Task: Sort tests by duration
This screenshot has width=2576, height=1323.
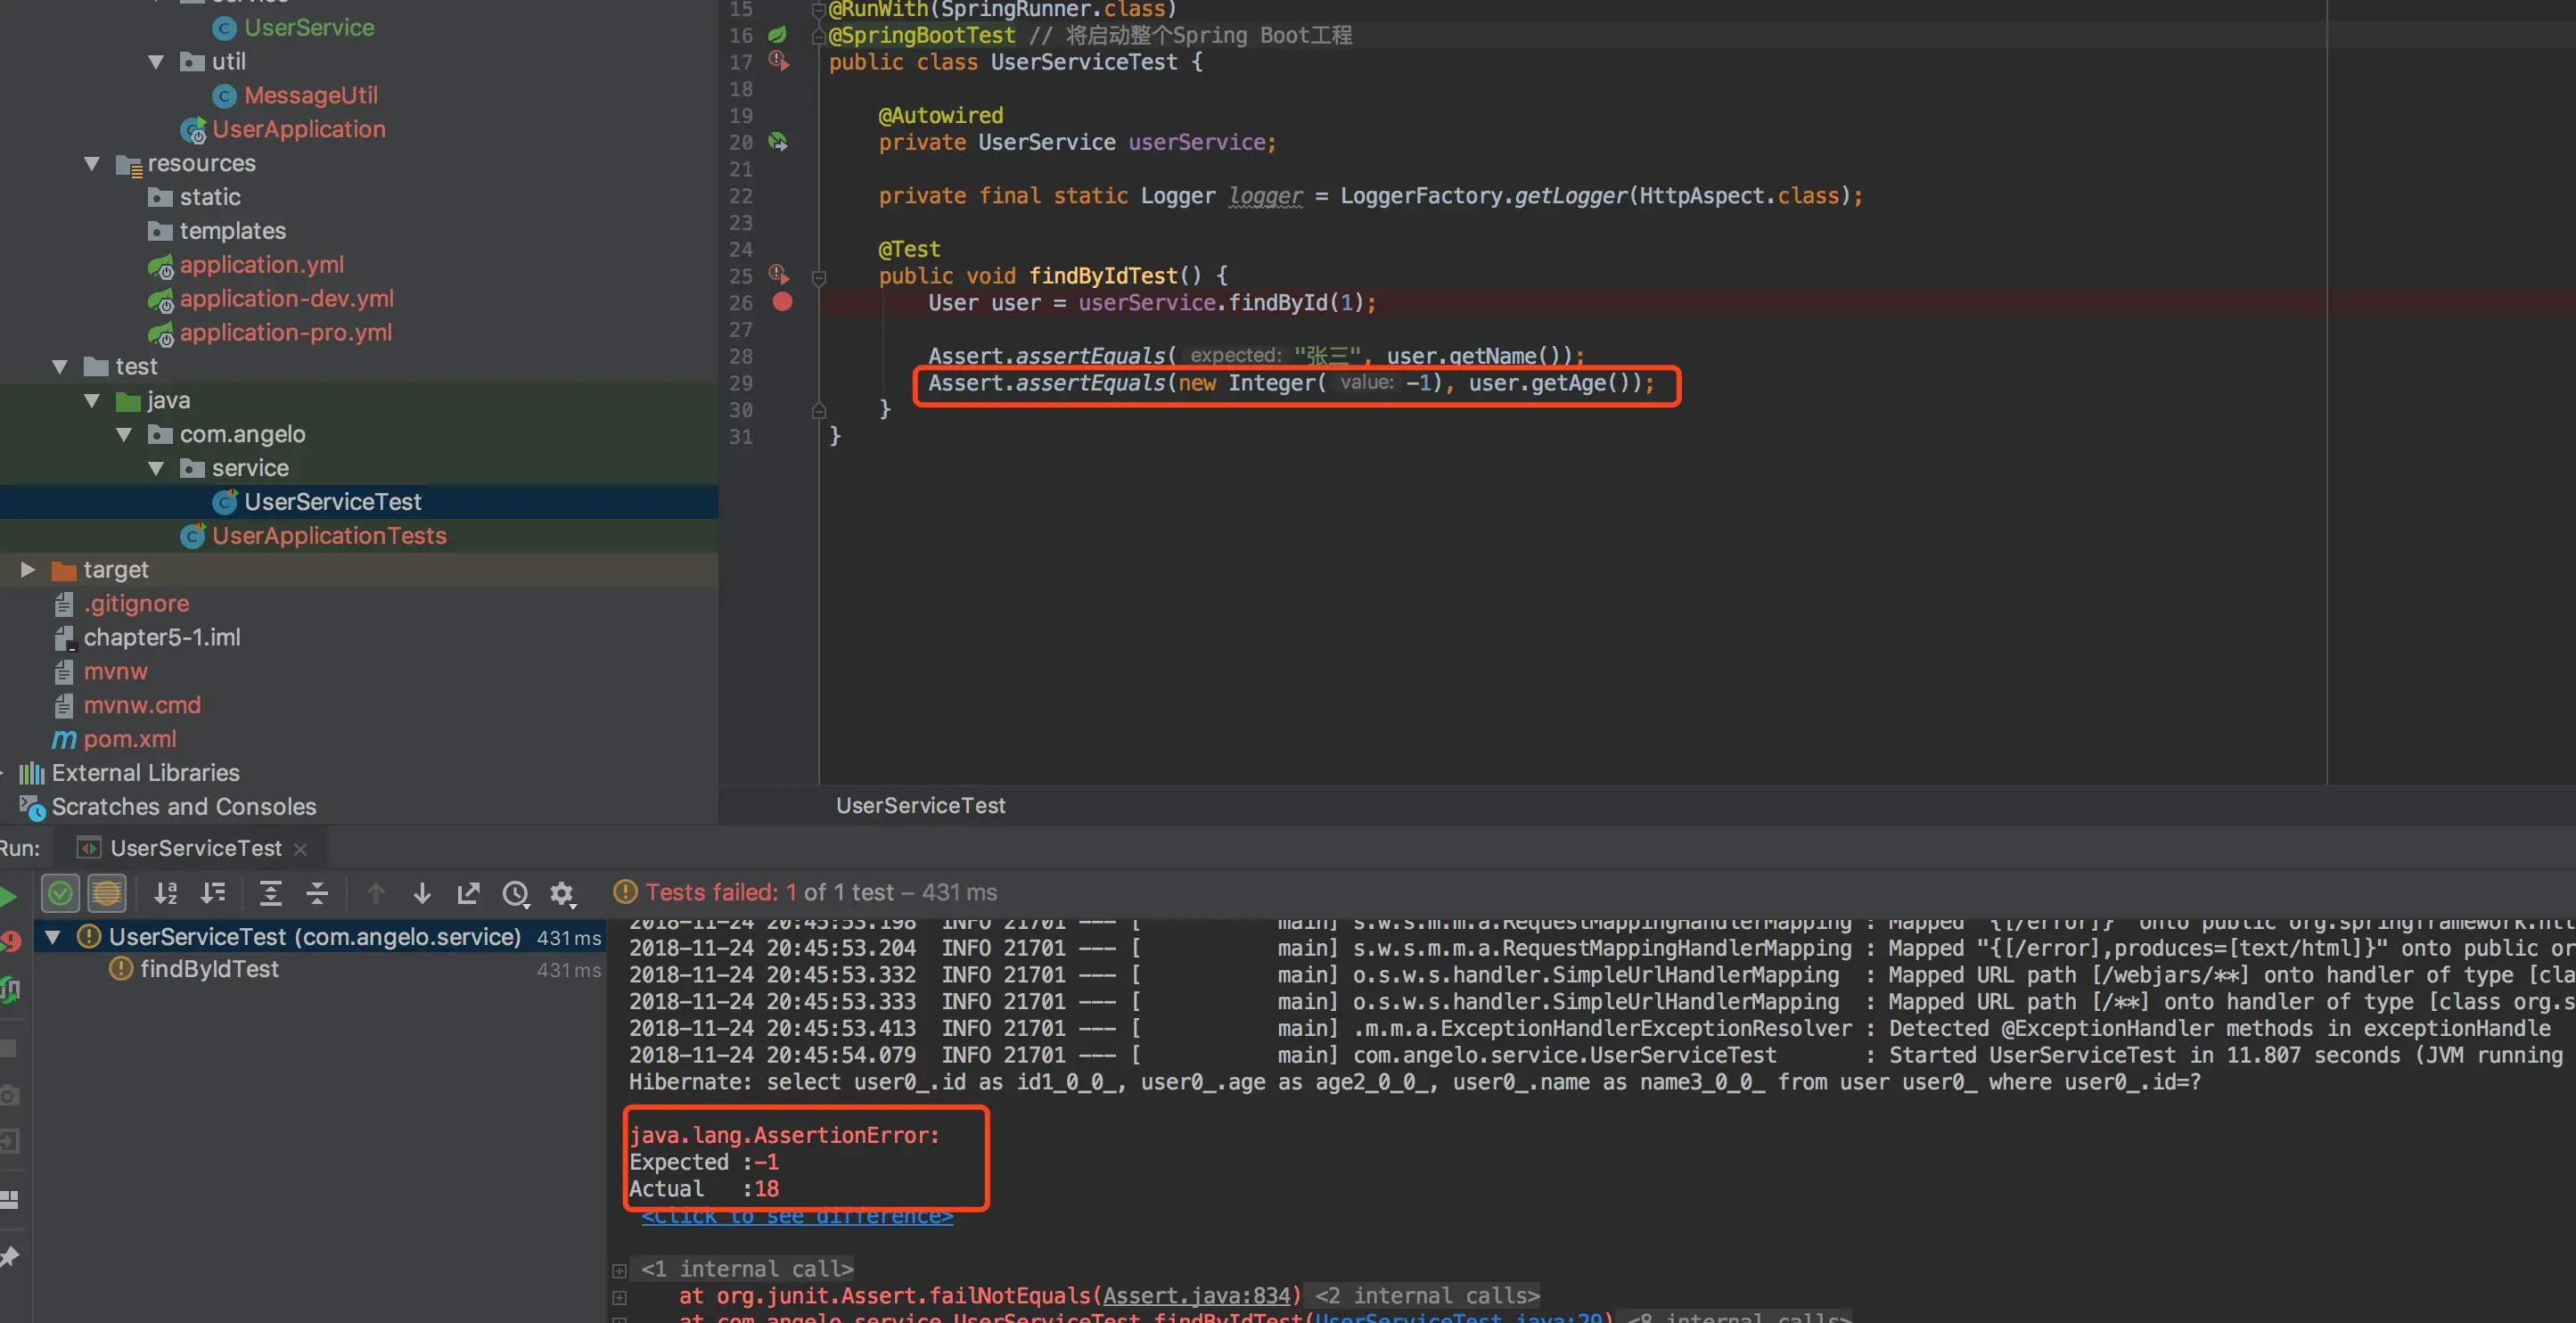Action: (x=213, y=893)
